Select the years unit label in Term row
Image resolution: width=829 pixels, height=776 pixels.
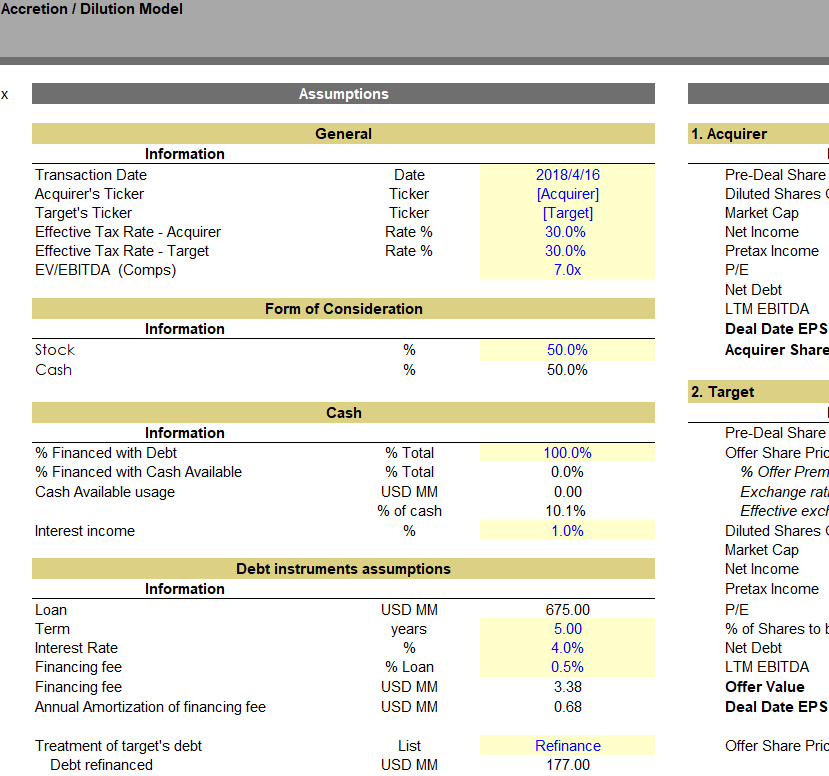click(409, 629)
